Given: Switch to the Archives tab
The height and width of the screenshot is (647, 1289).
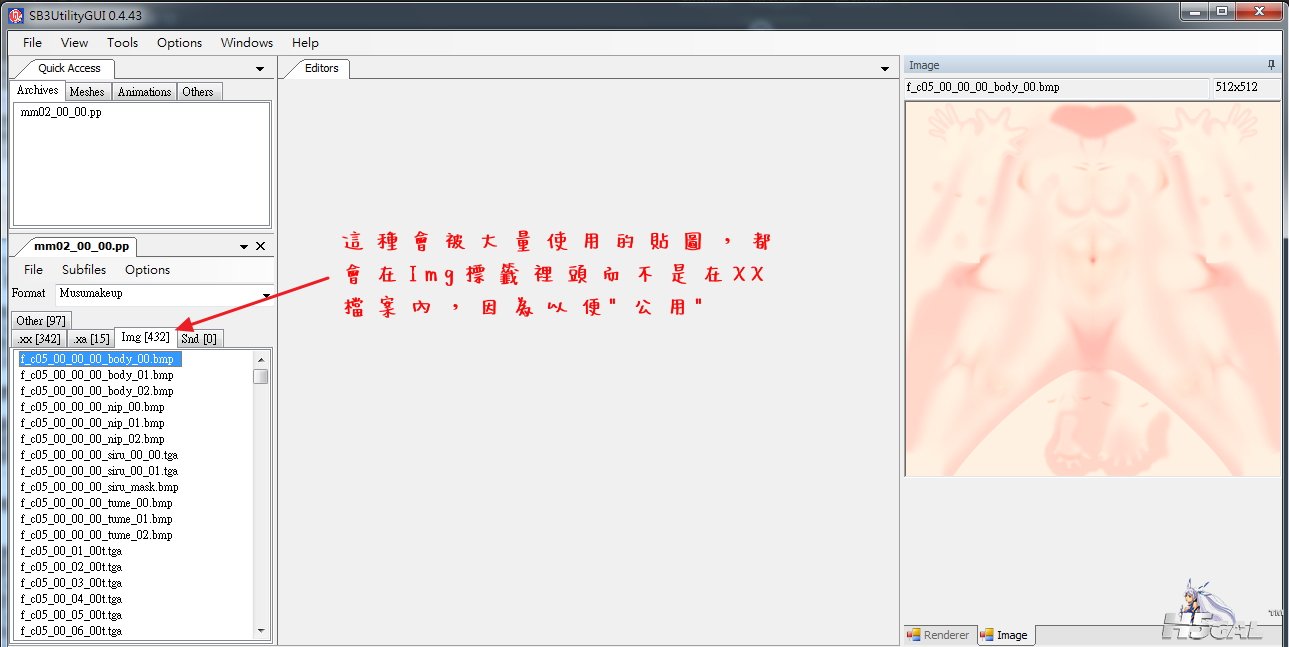Looking at the screenshot, I should pyautogui.click(x=37, y=90).
